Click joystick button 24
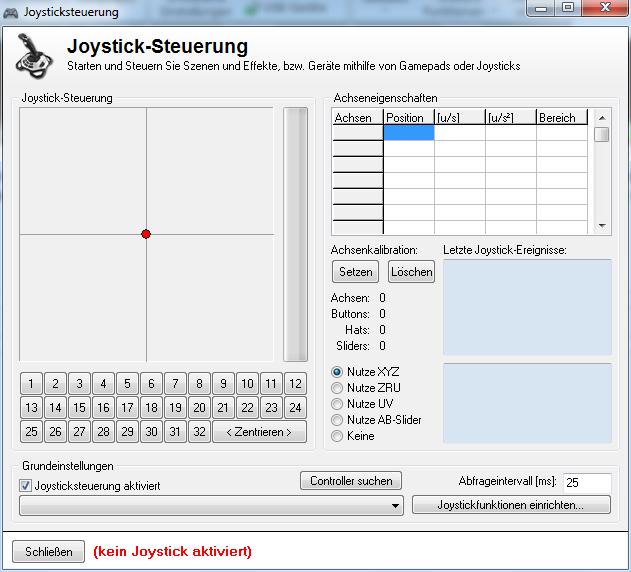The image size is (631, 572). (295, 408)
